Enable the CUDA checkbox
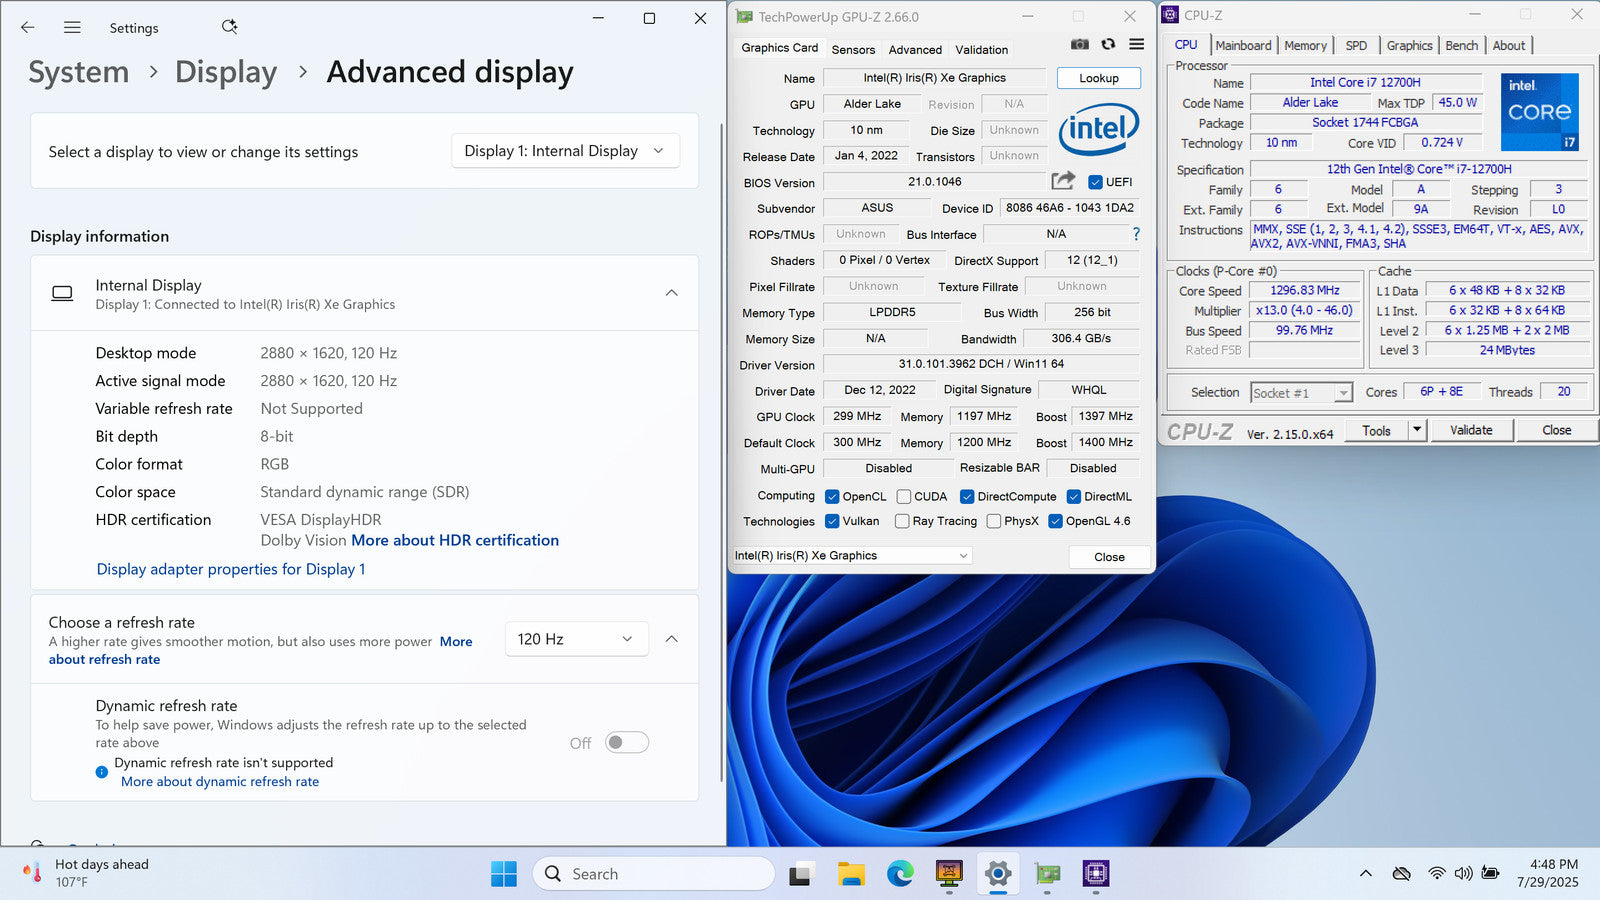1600x900 pixels. (x=904, y=496)
